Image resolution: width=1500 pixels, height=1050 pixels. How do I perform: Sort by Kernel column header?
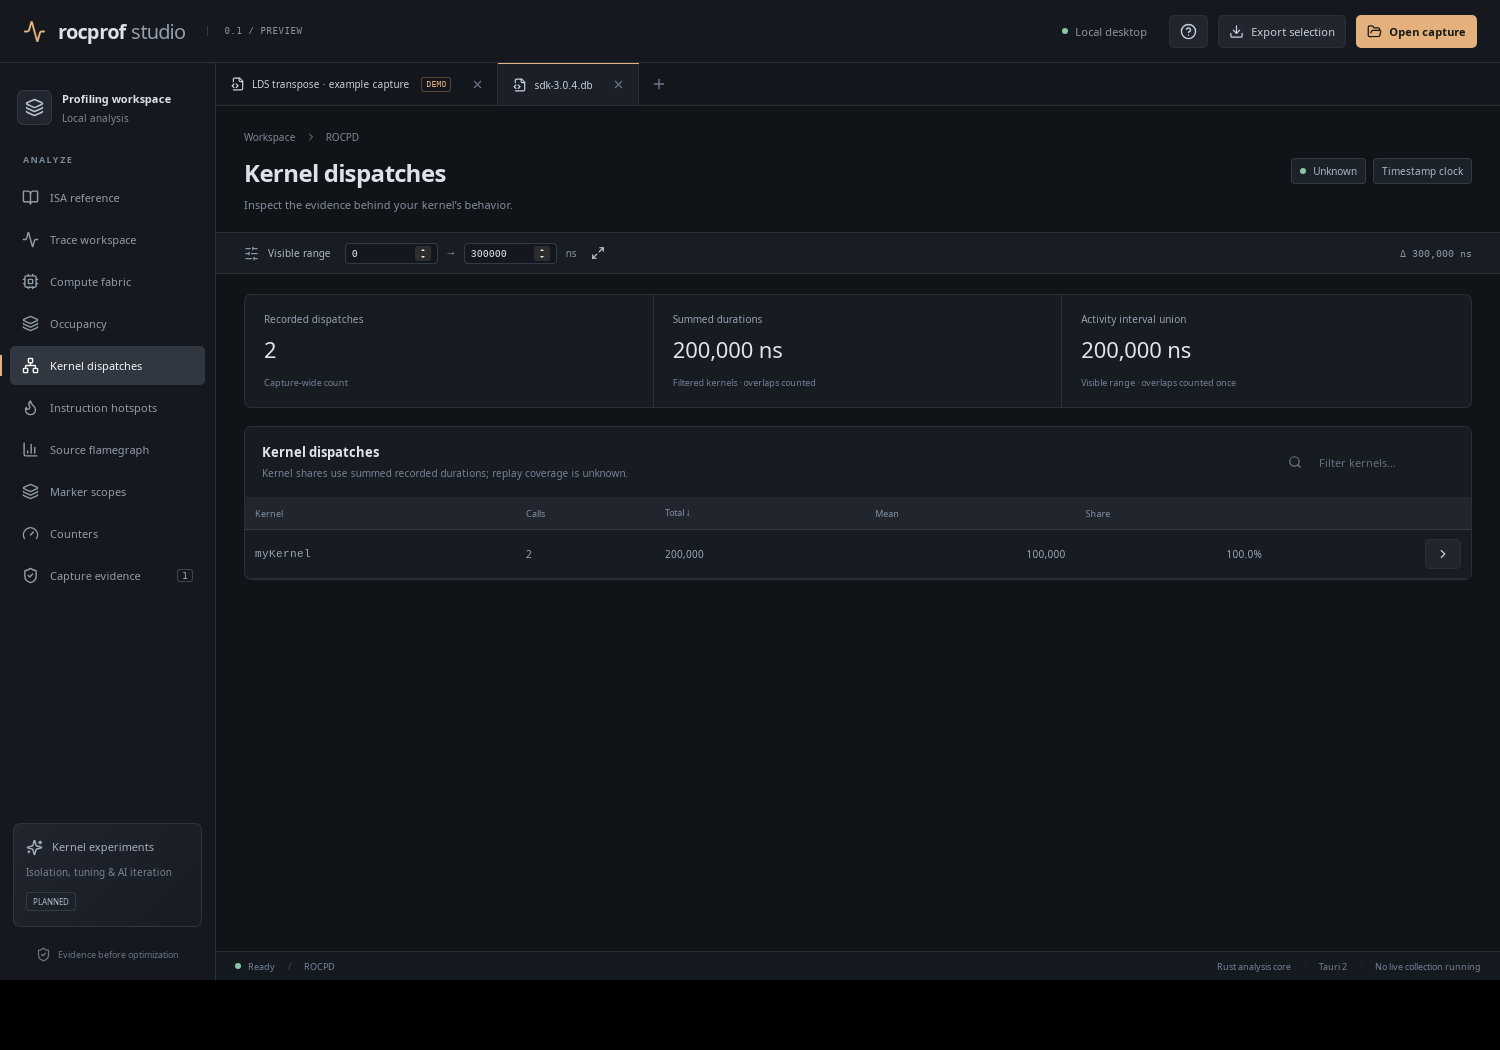[269, 514]
